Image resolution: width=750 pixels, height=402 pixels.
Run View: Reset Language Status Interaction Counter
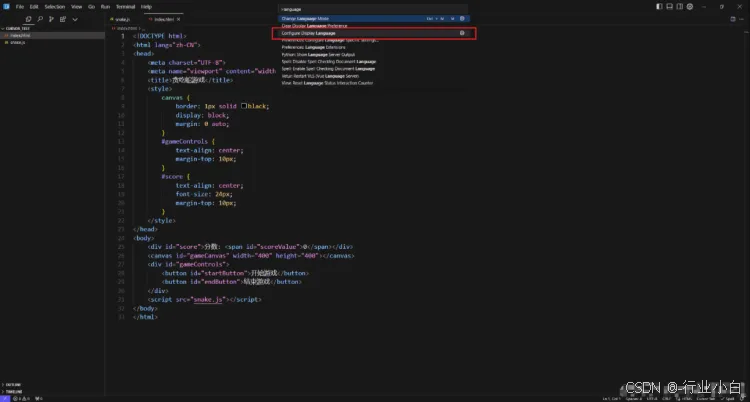point(374,83)
